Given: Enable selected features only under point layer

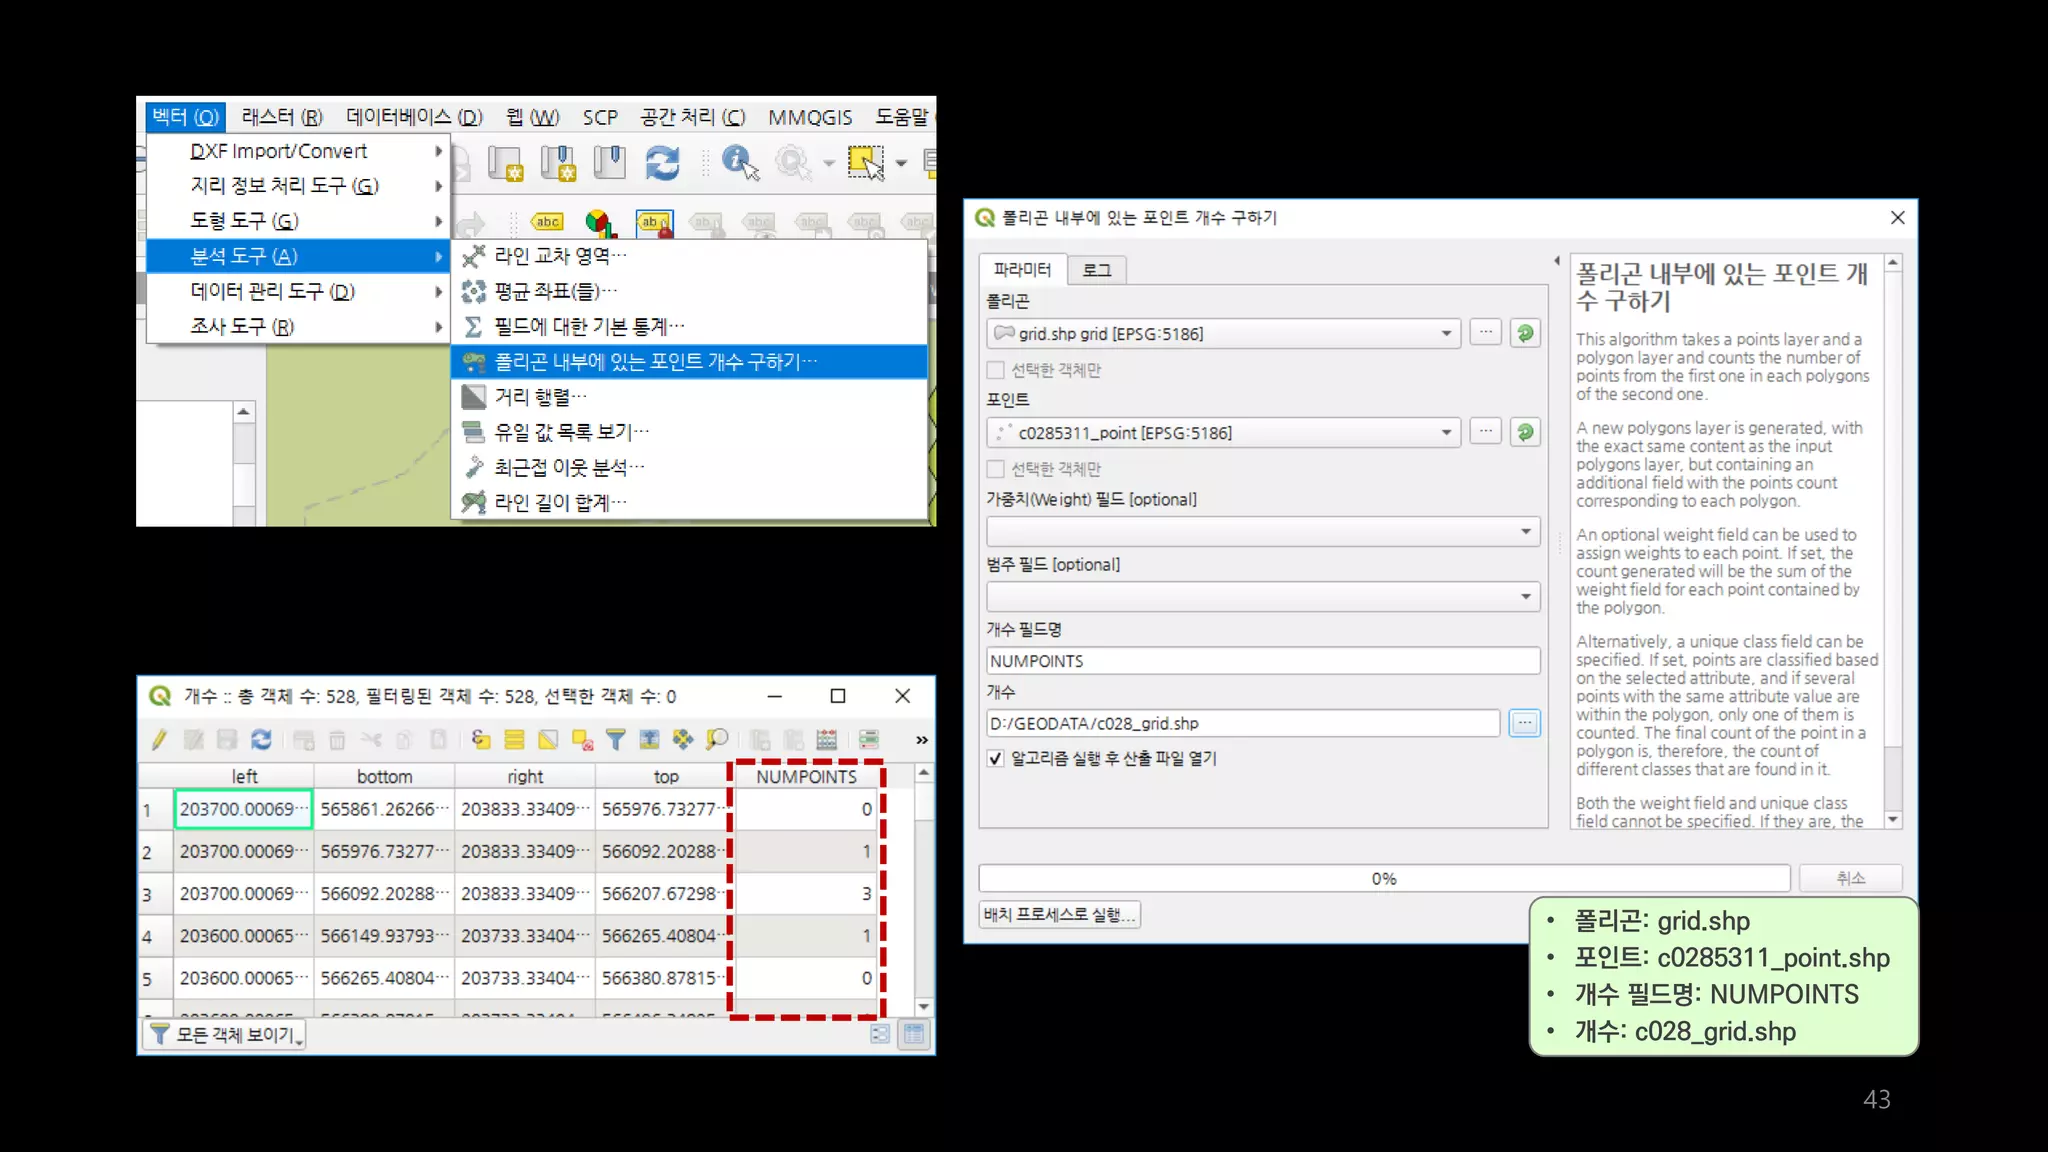Looking at the screenshot, I should 996,469.
